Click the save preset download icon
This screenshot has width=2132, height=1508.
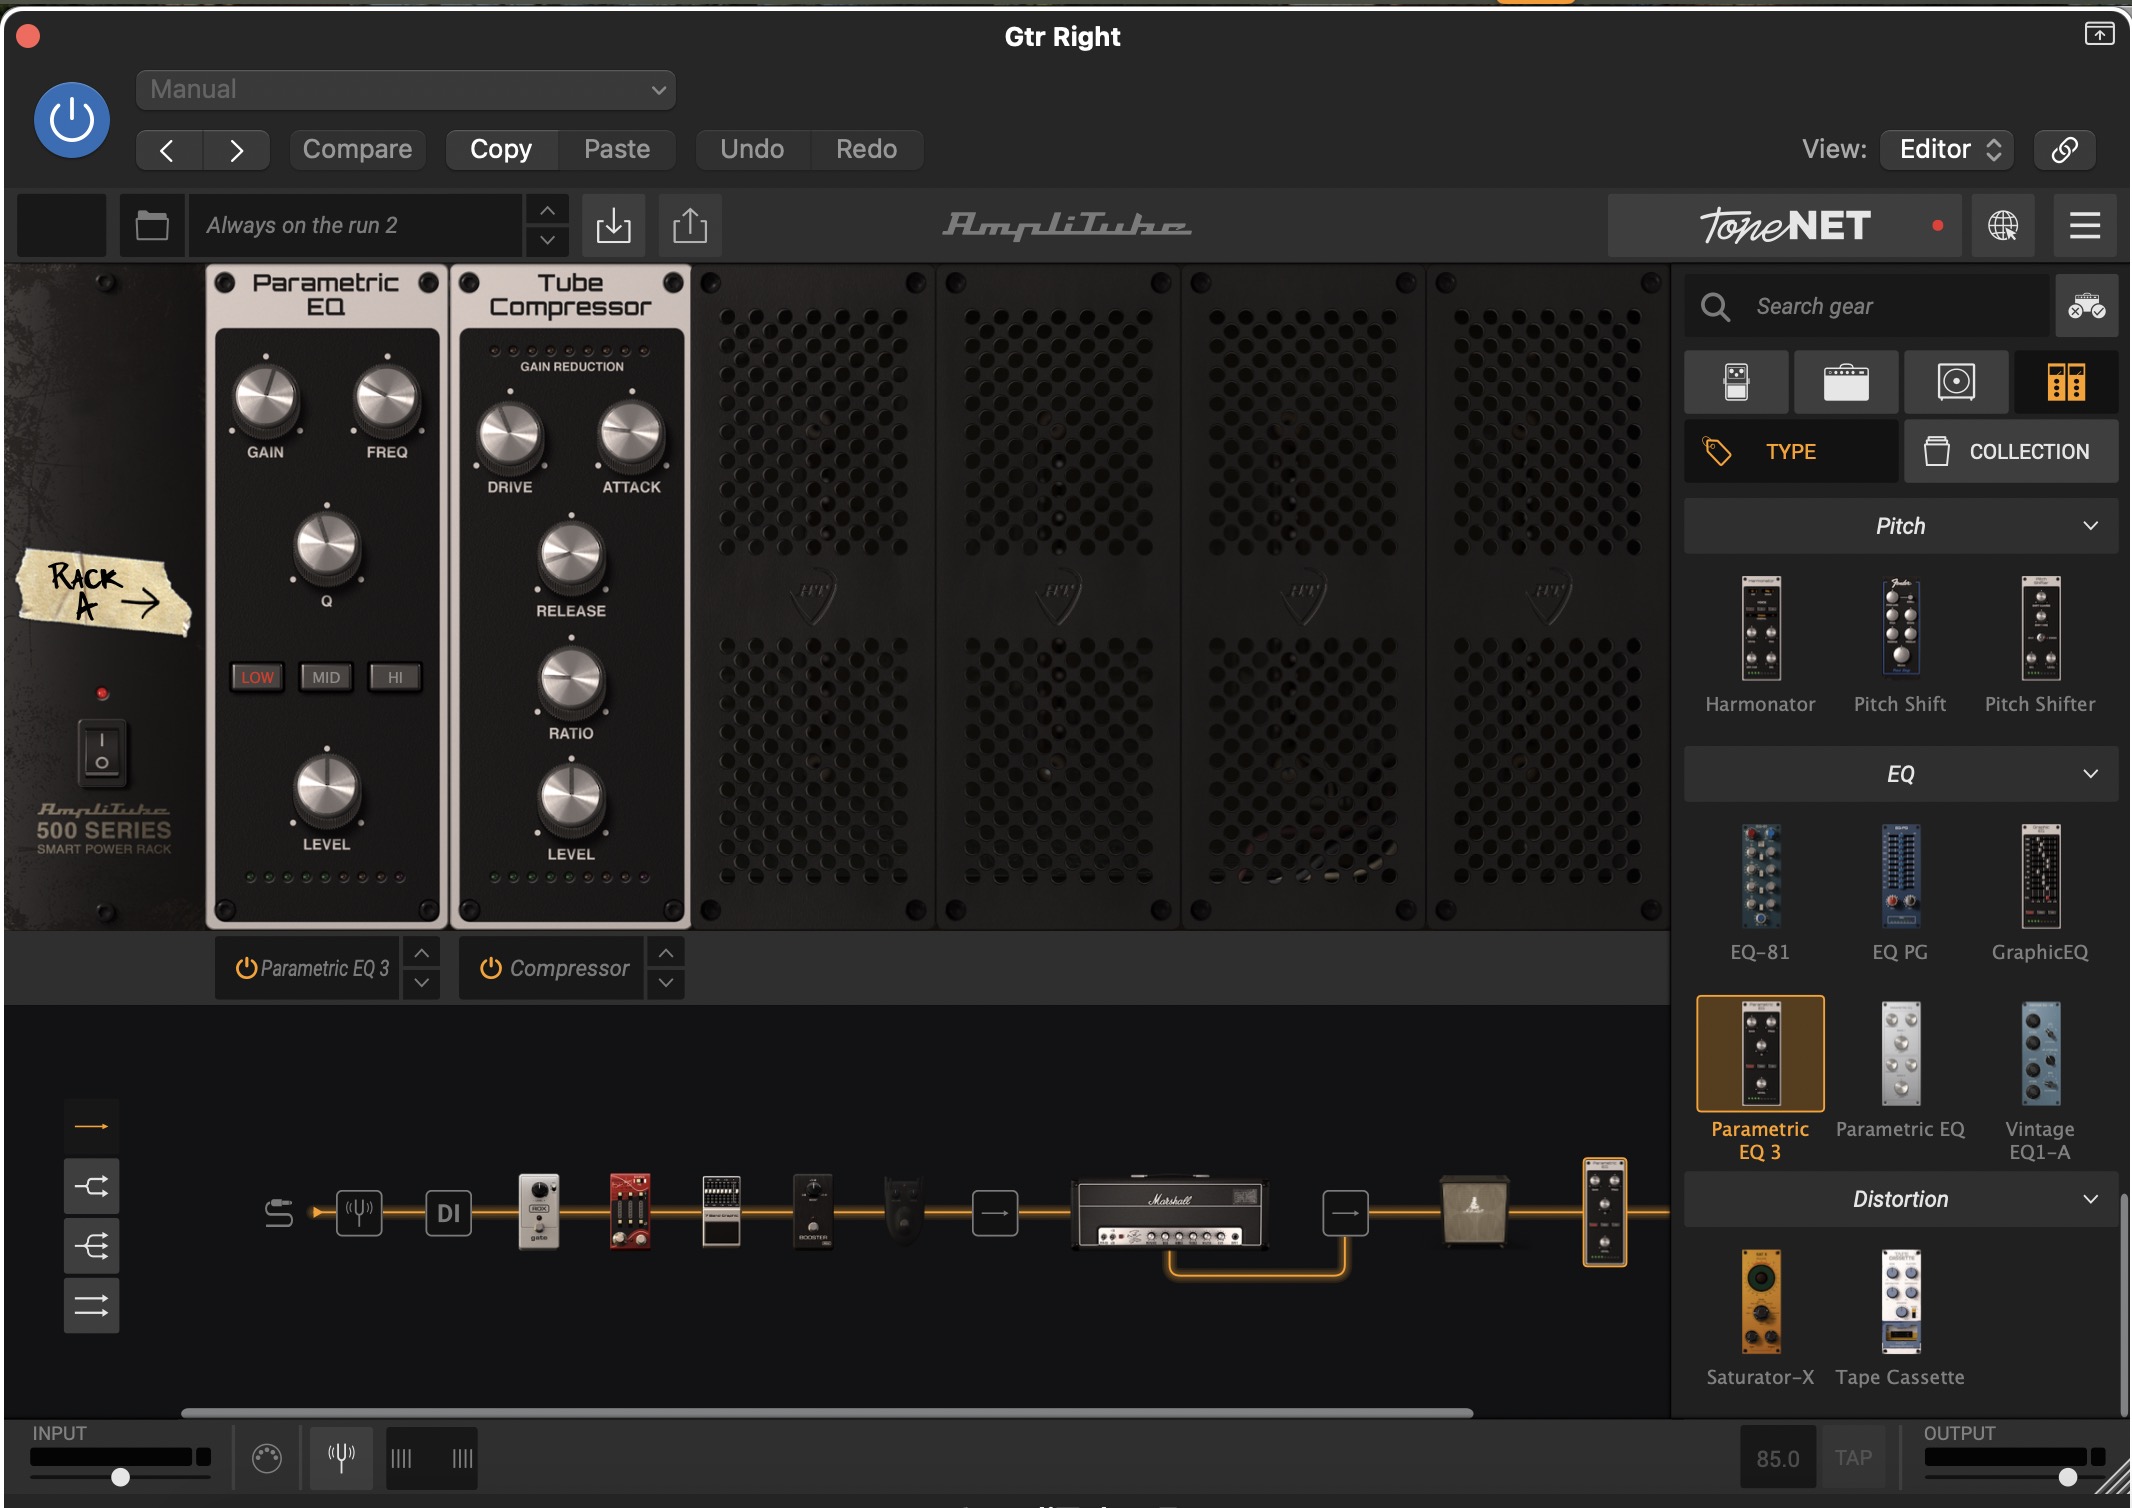click(613, 225)
